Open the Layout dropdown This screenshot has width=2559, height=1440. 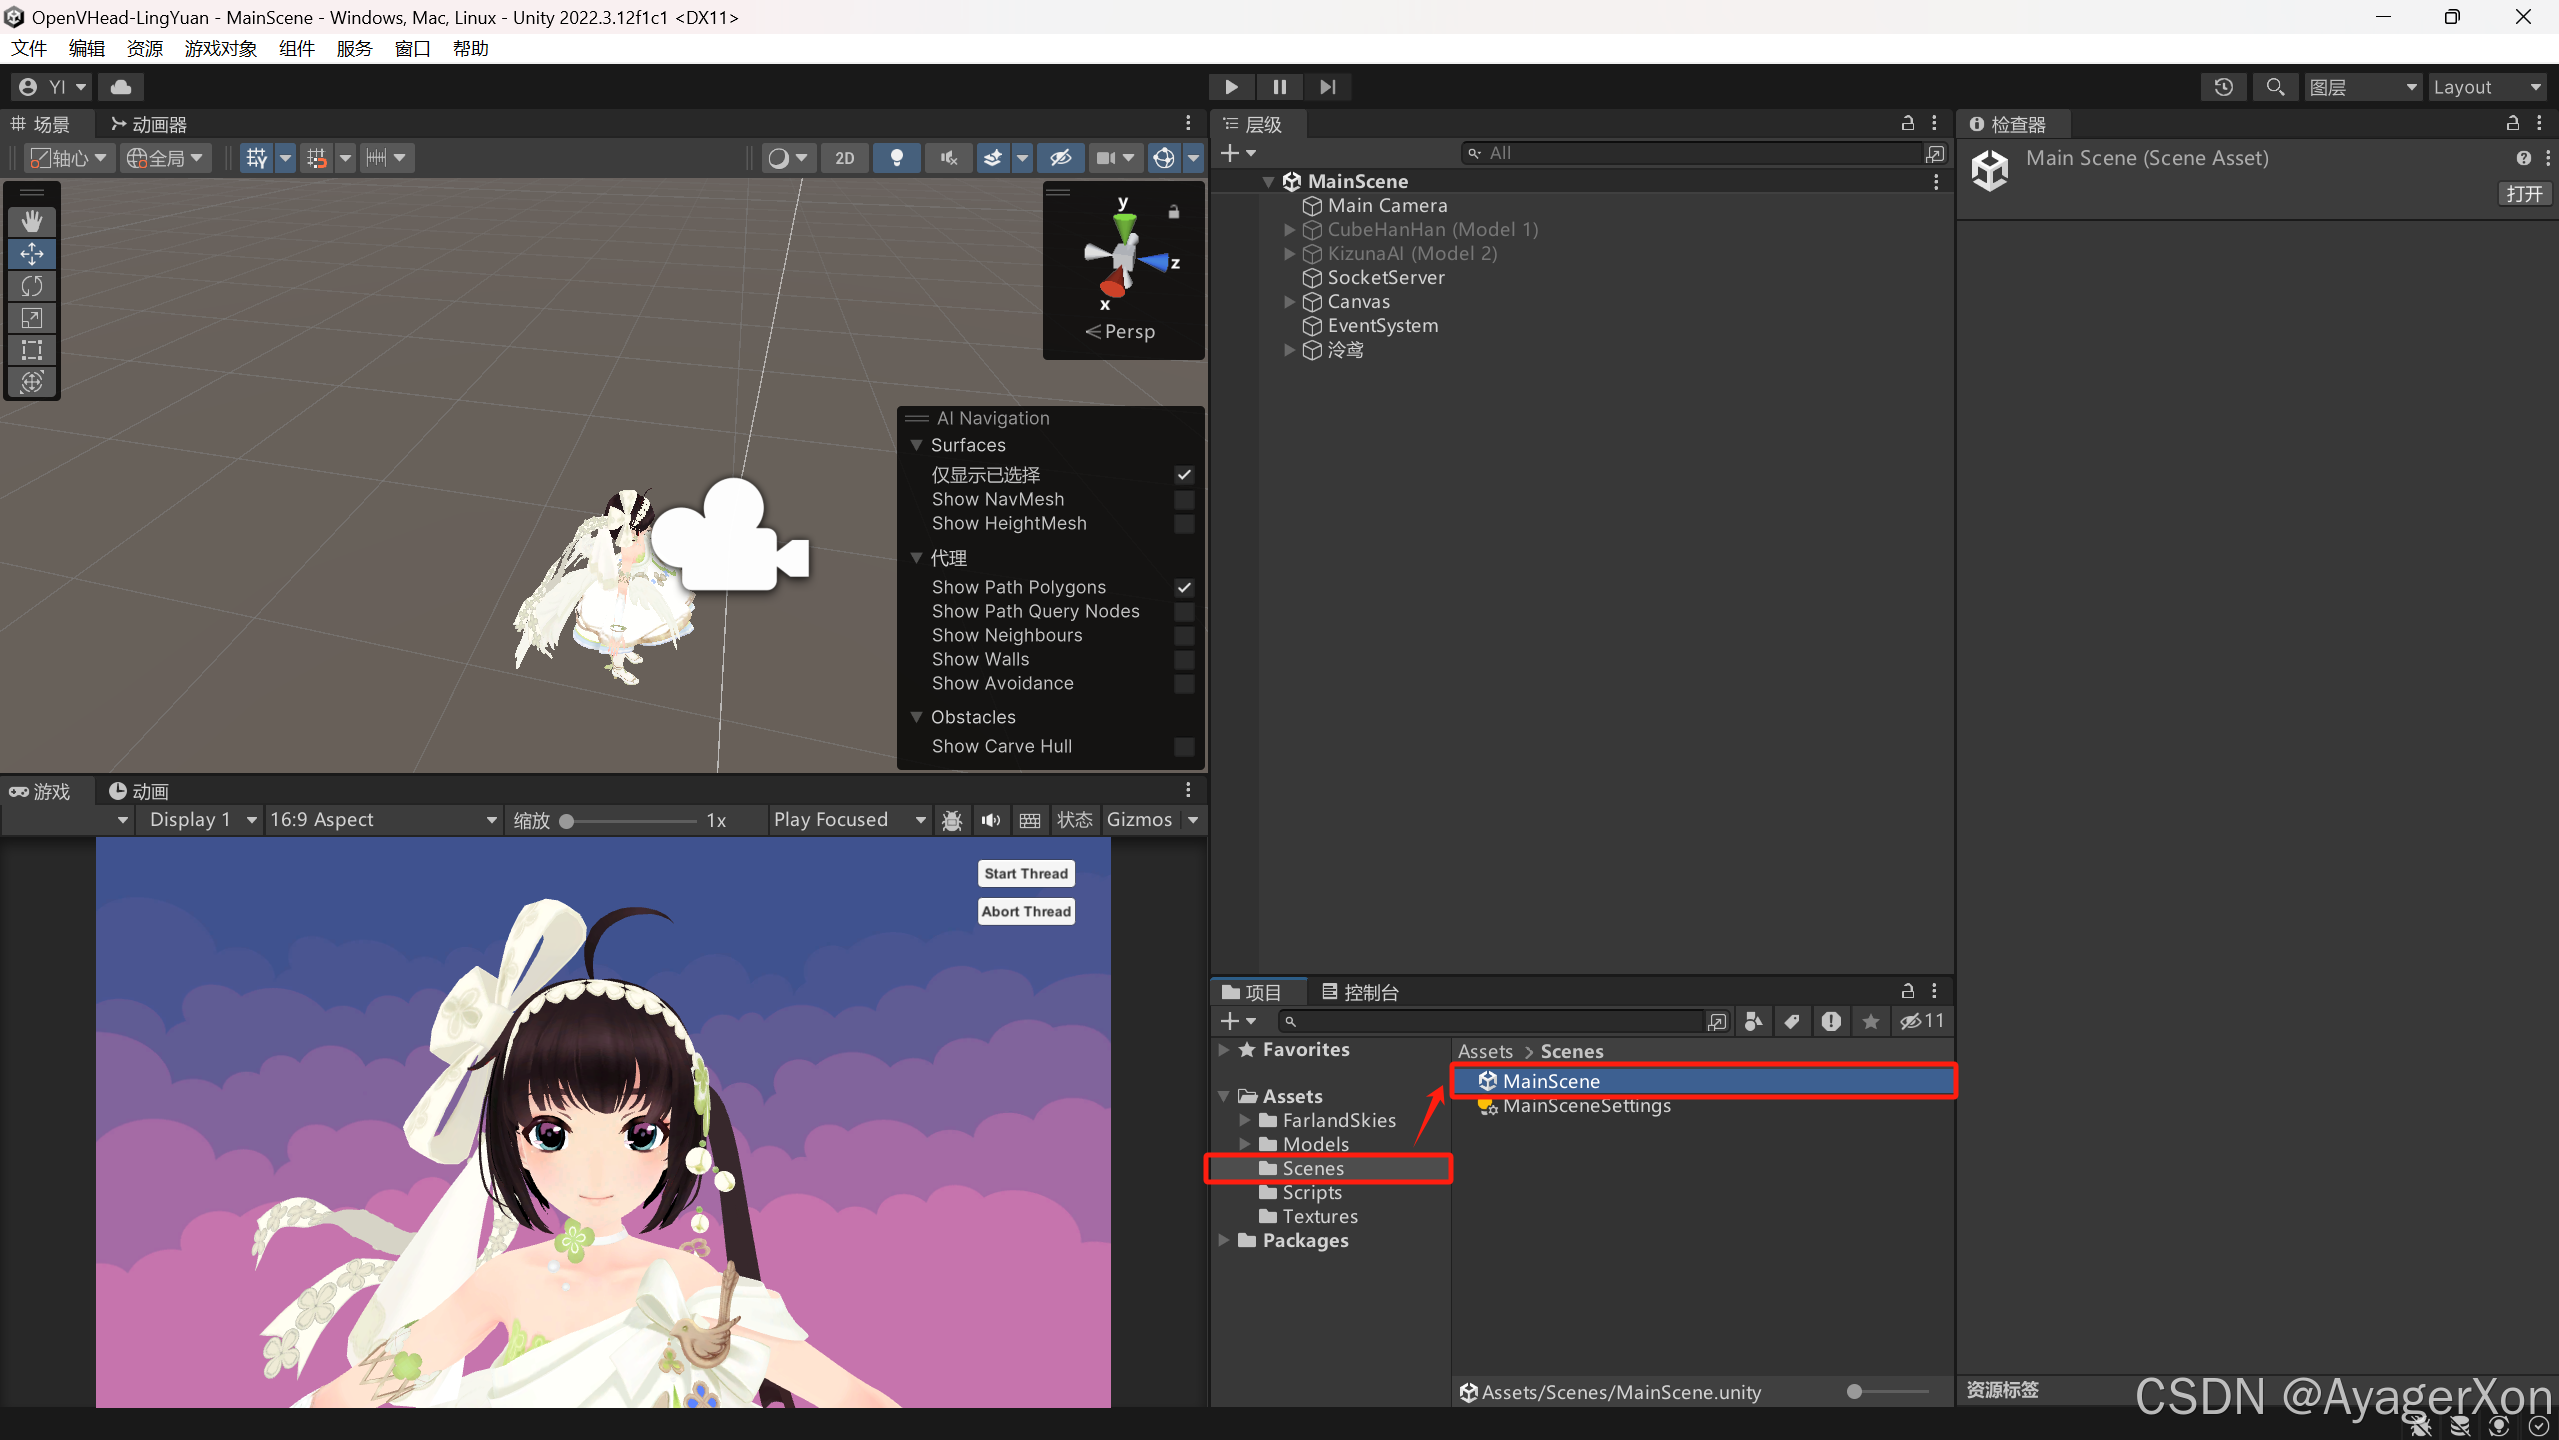[x=2486, y=87]
